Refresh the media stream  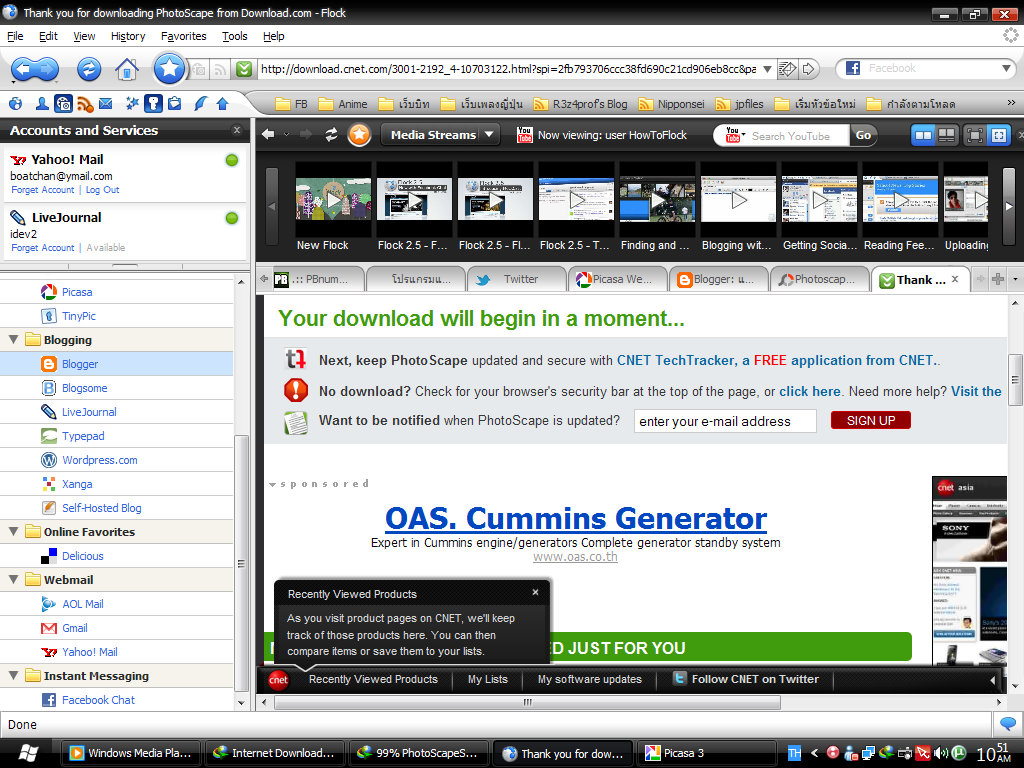[x=331, y=135]
